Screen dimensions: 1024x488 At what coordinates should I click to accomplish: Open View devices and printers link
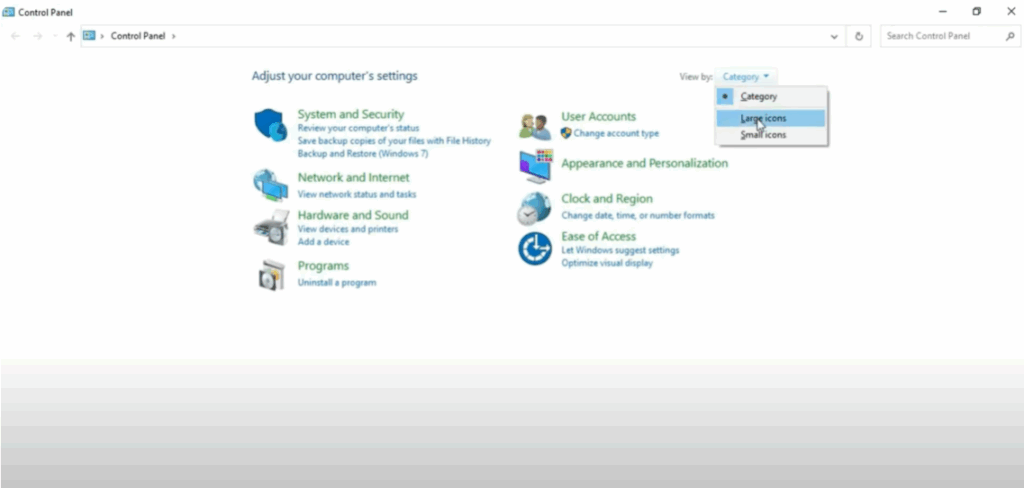click(348, 229)
